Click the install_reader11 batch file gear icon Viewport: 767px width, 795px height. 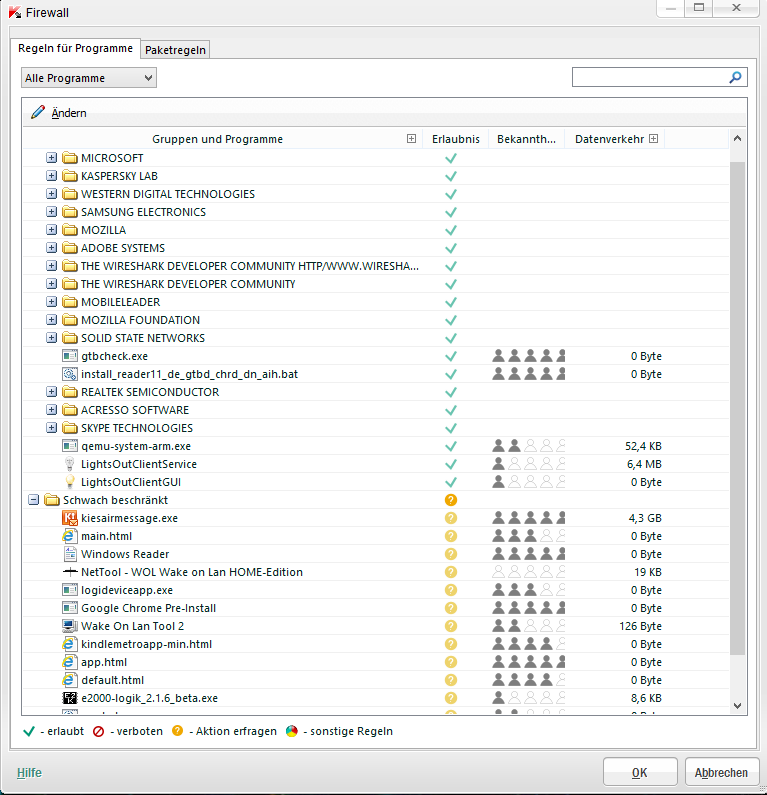(x=69, y=374)
